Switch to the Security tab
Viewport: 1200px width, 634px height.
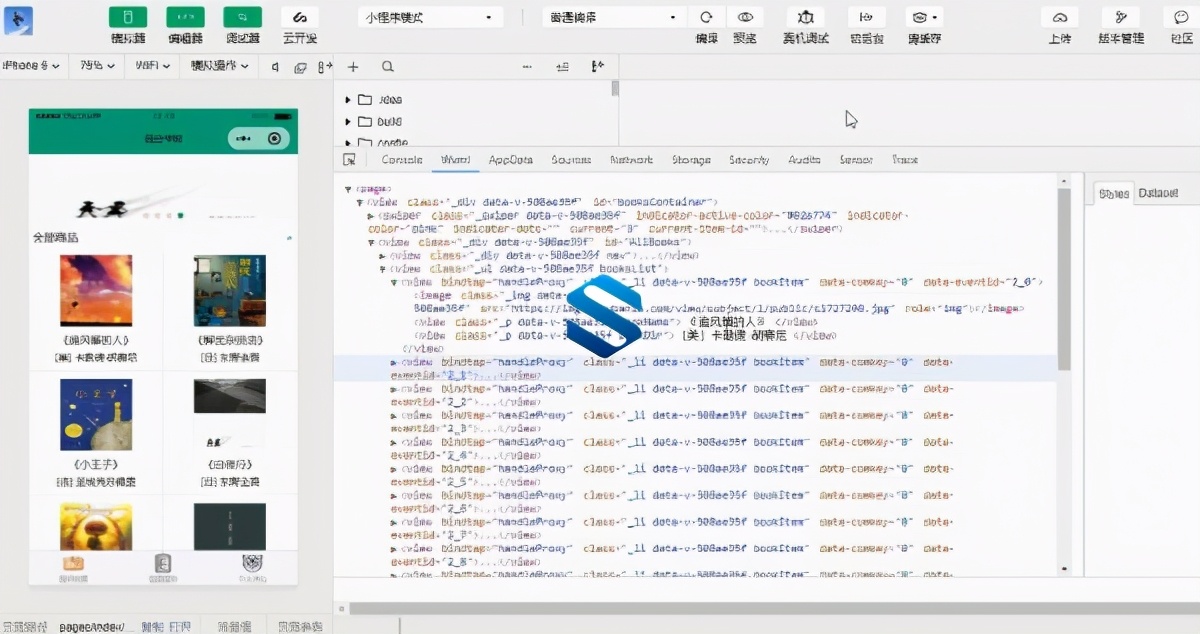tap(749, 160)
